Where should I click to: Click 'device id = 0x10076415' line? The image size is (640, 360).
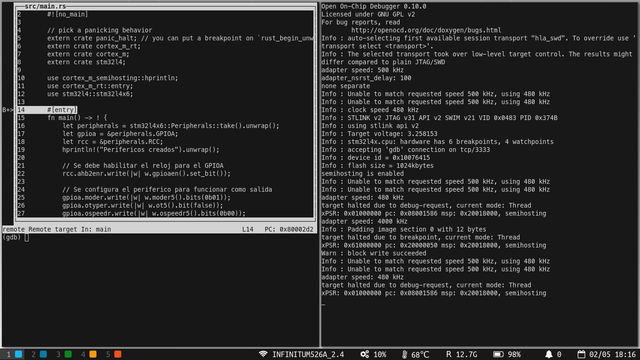point(376,158)
